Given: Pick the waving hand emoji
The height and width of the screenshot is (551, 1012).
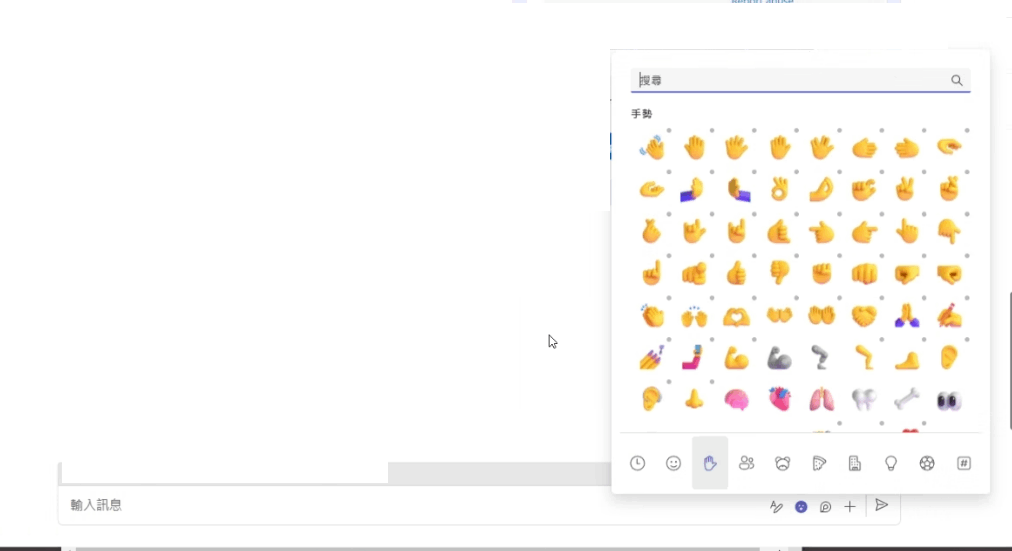Looking at the screenshot, I should [x=652, y=148].
